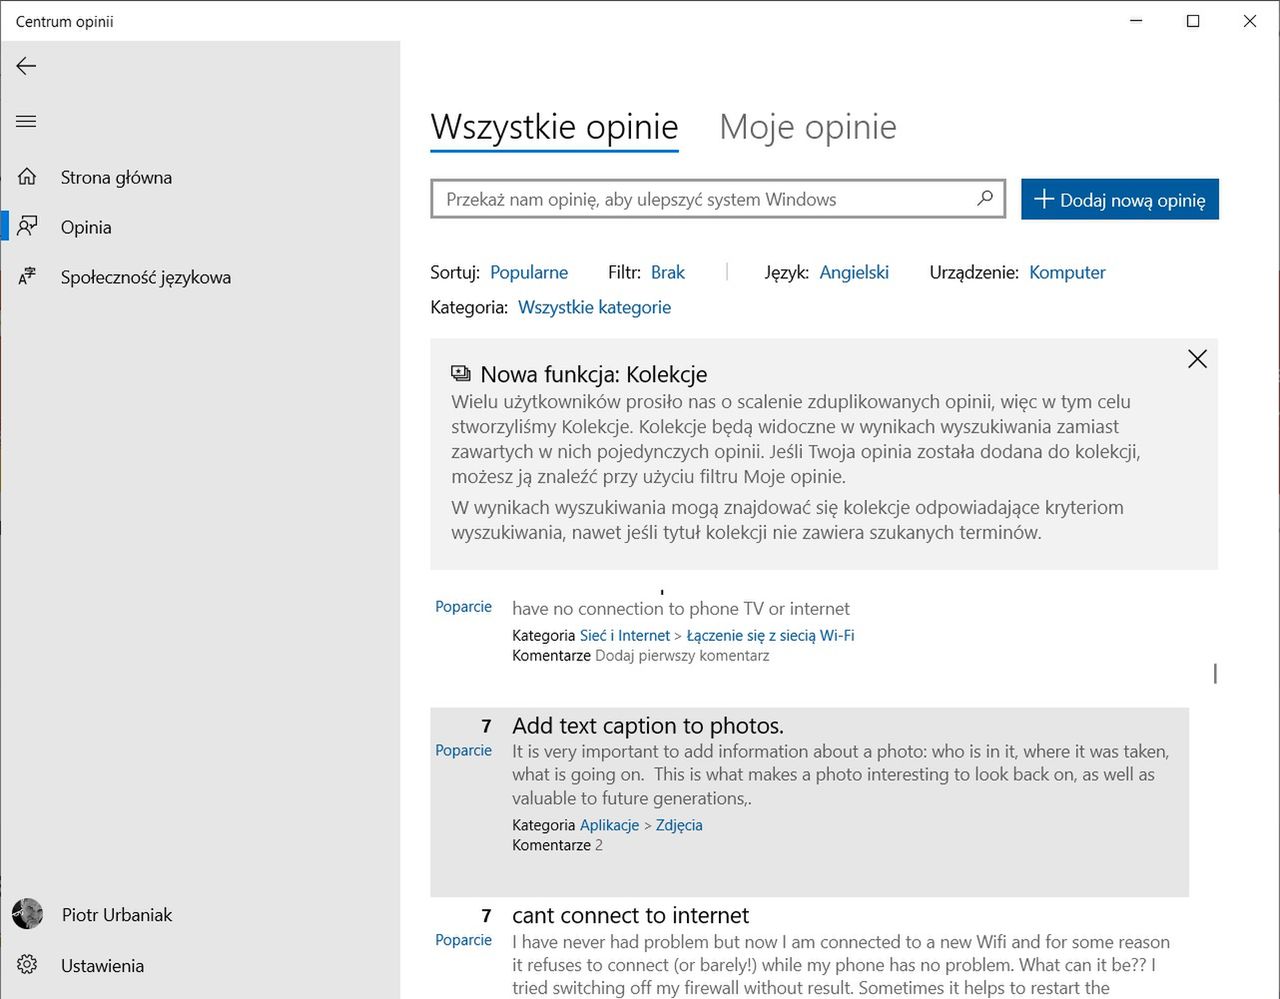Dismiss the Nowa funkcja: Kolekcje banner
The width and height of the screenshot is (1280, 999).
coord(1197,359)
